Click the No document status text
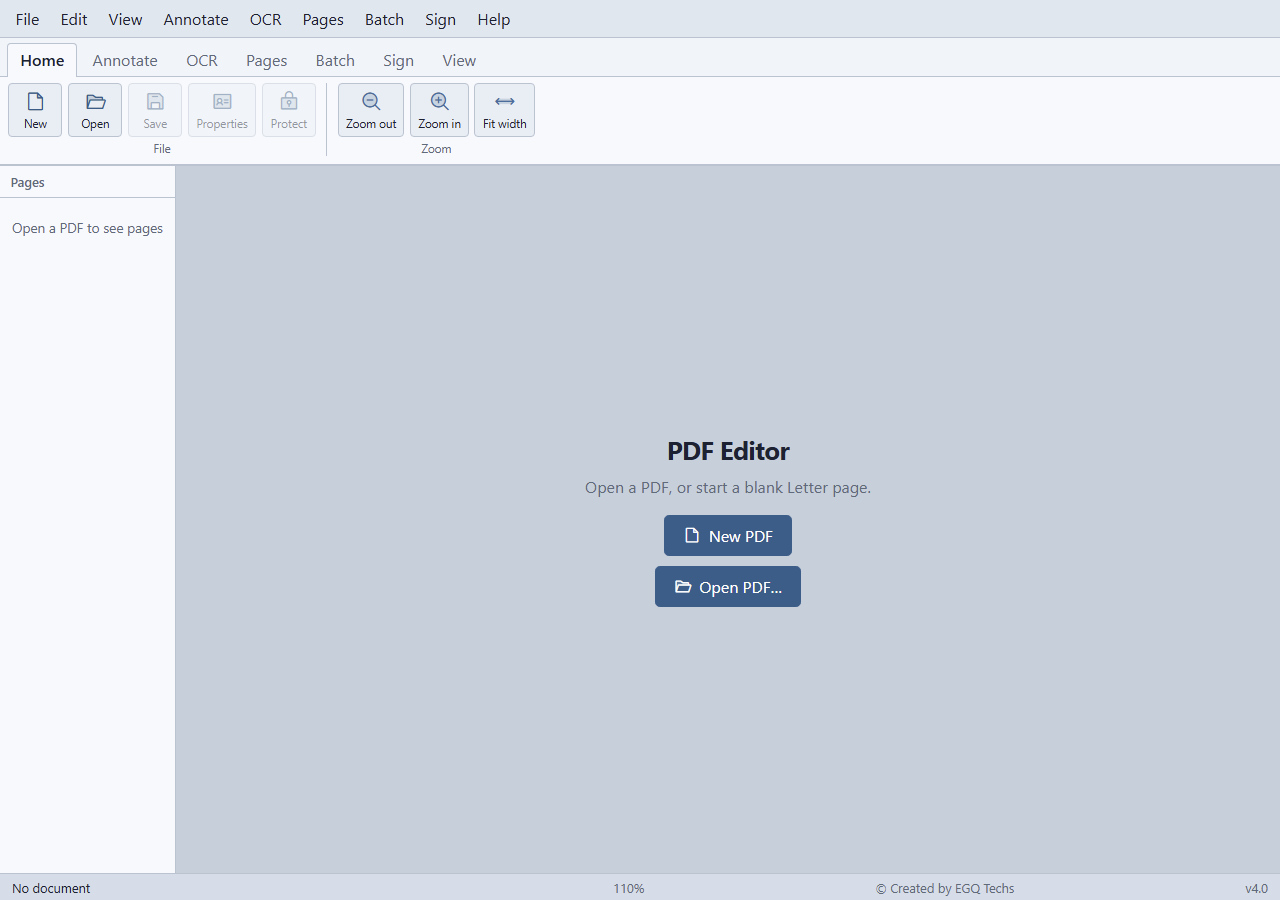This screenshot has height=900, width=1280. tap(51, 888)
